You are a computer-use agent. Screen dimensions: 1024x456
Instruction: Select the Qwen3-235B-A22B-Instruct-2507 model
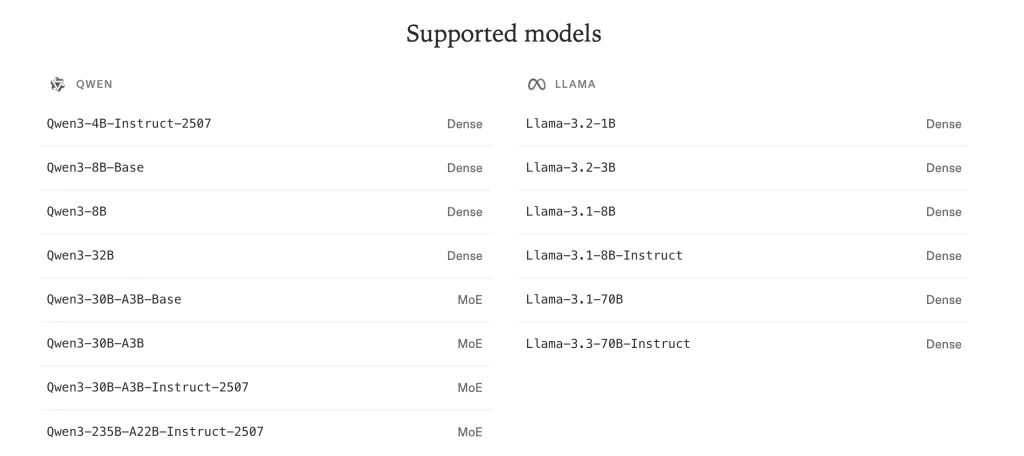(155, 432)
